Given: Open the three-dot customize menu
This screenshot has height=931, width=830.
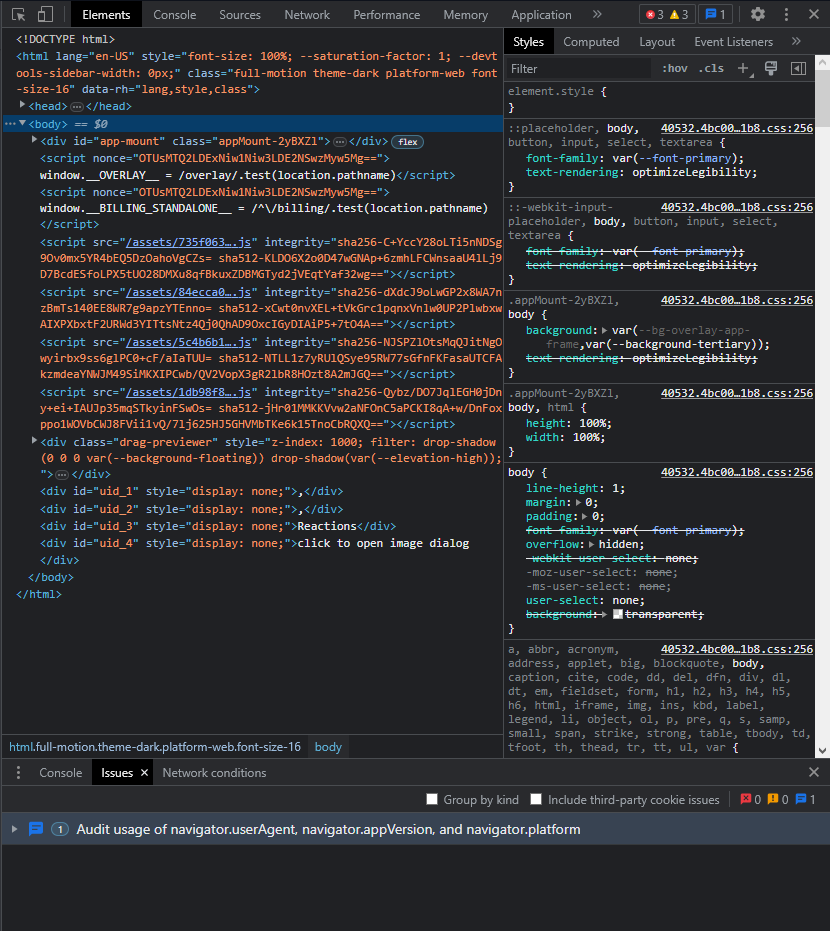Looking at the screenshot, I should 786,14.
